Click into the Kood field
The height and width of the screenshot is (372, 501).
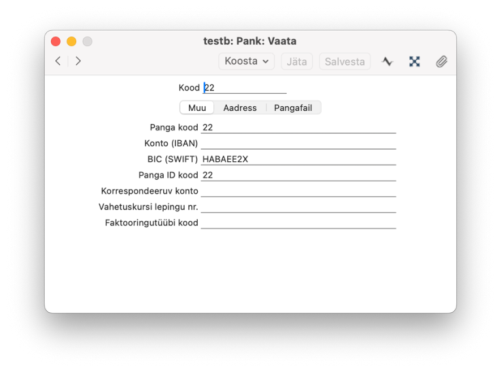click(x=245, y=88)
